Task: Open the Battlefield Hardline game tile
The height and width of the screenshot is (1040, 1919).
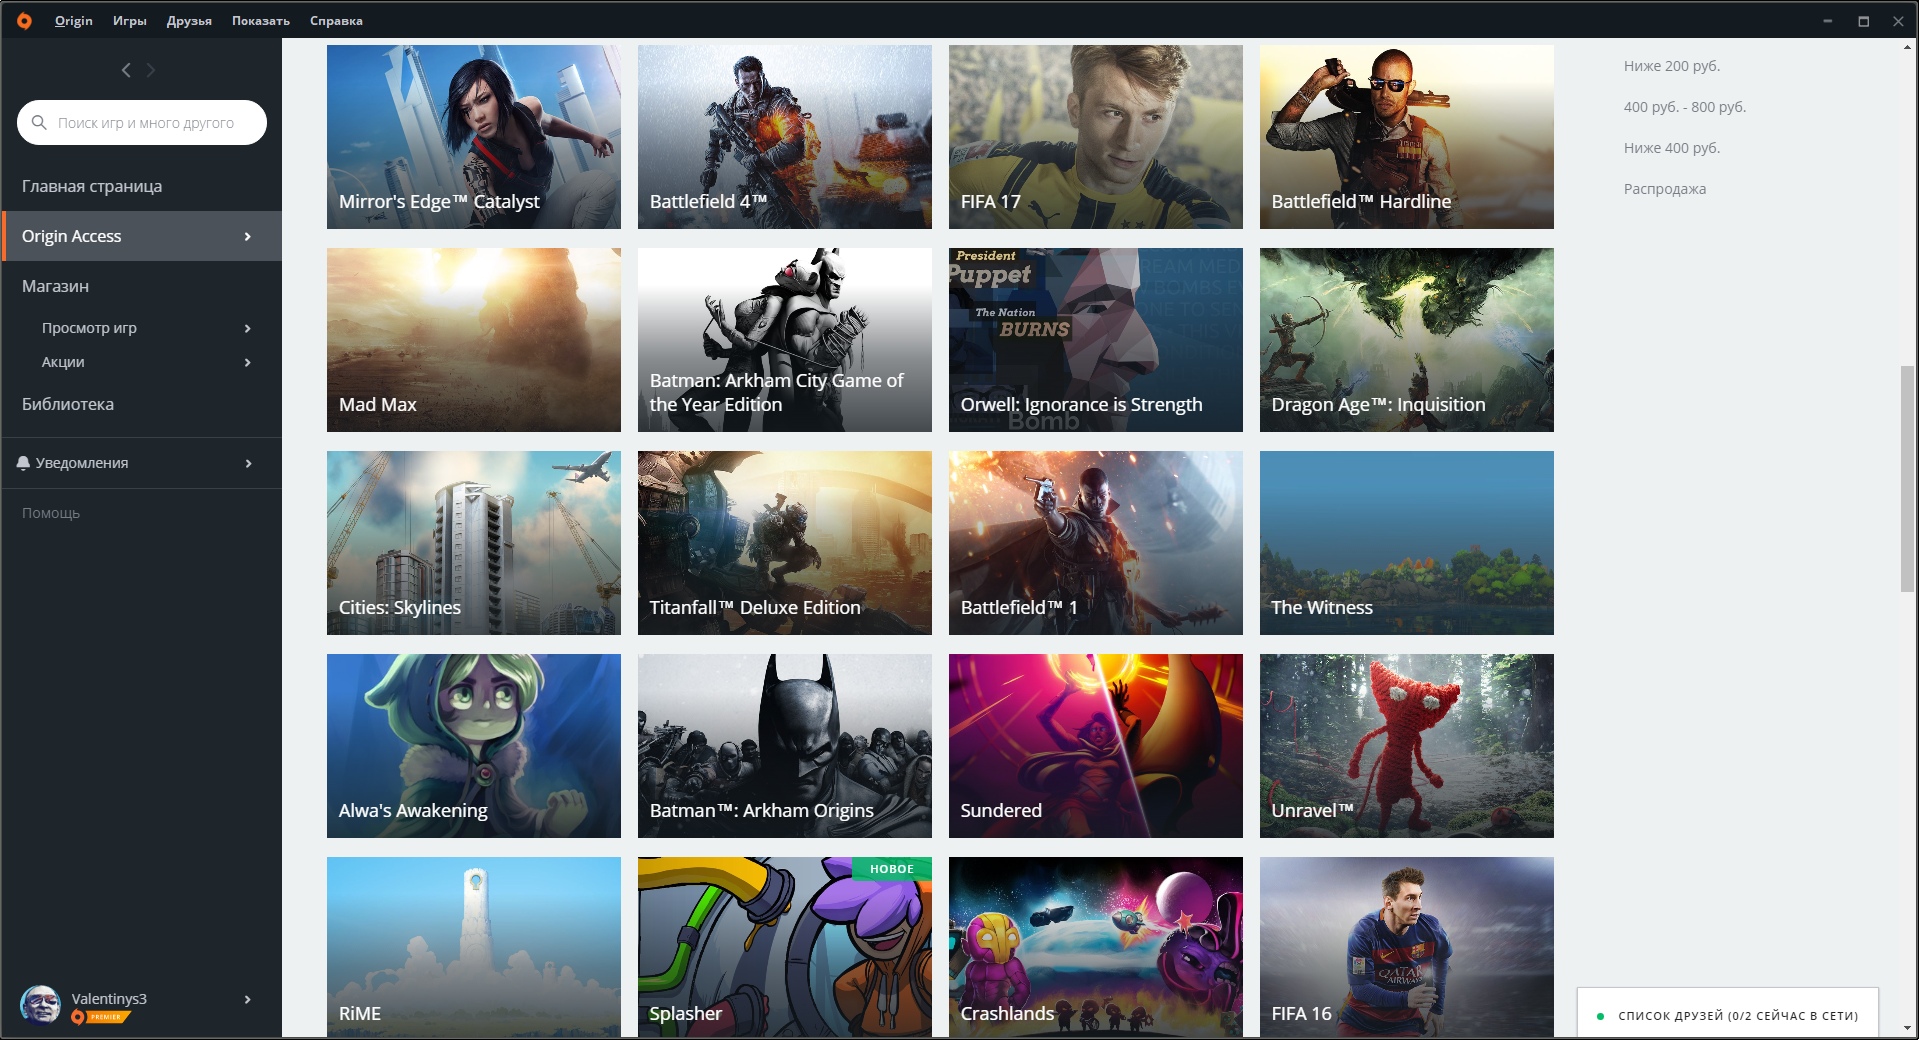Action: [x=1407, y=137]
